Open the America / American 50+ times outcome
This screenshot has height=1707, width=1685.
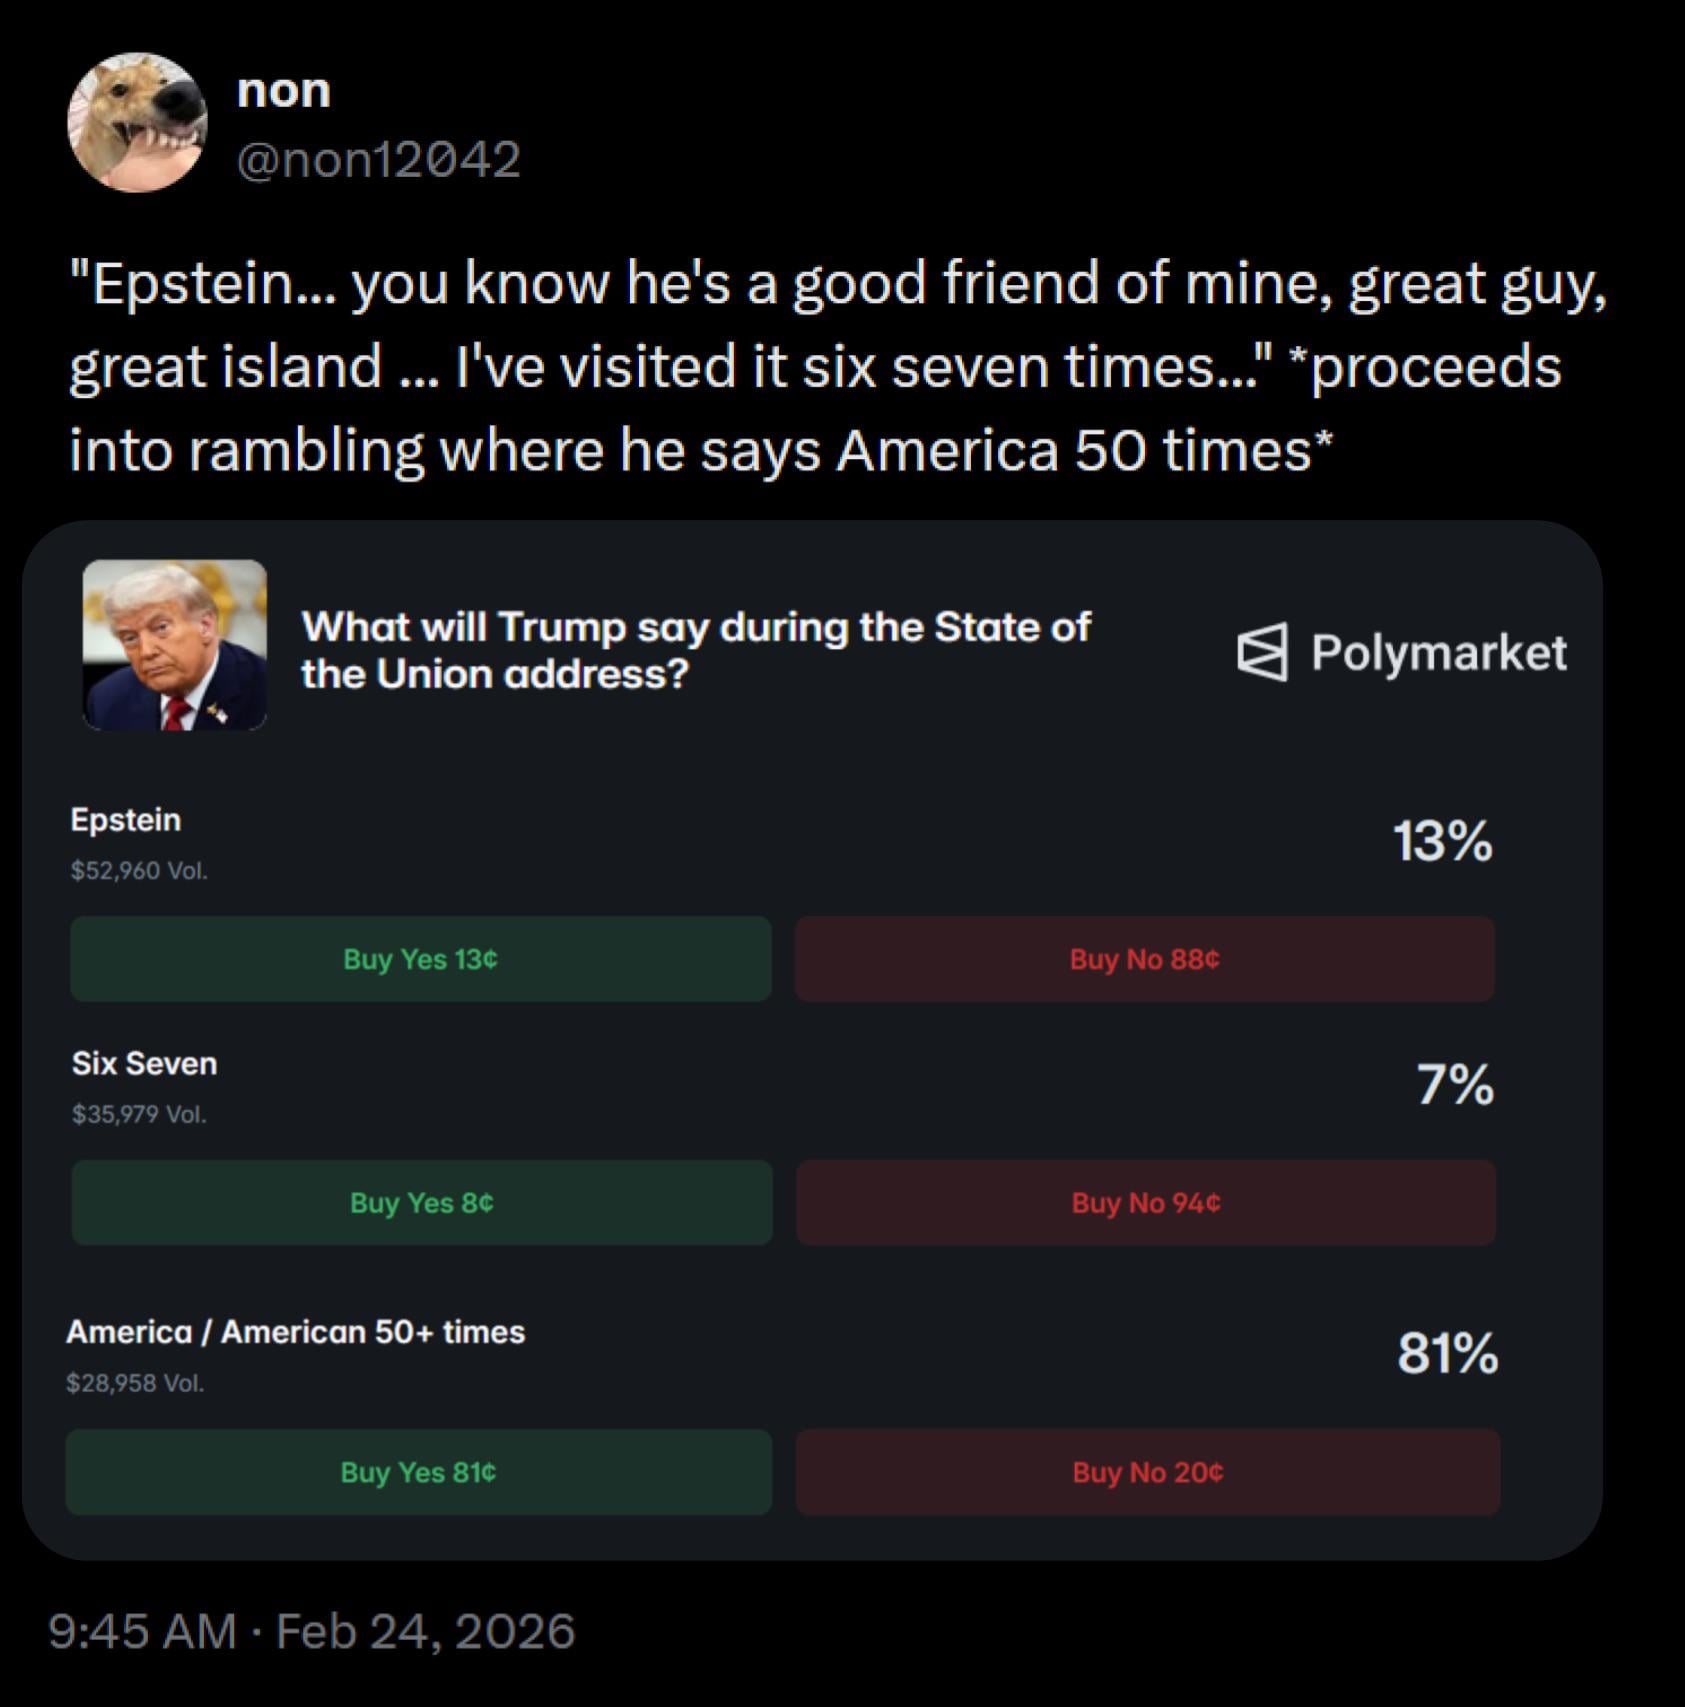click(296, 1332)
